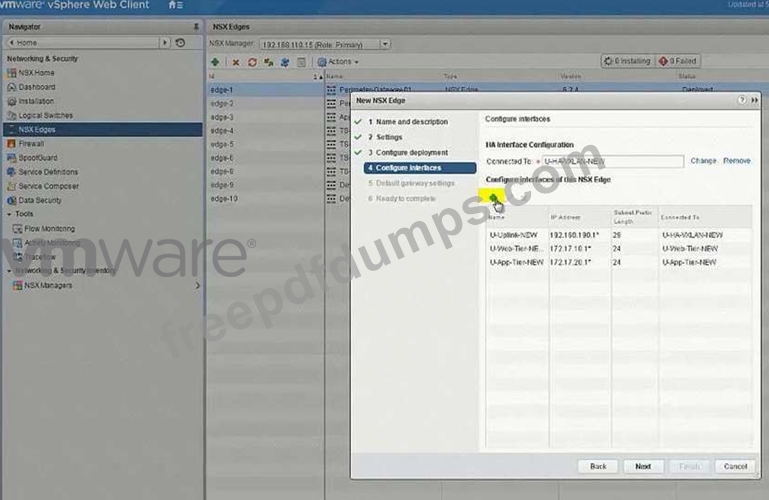
Task: Click the HA interface Connected To field
Action: (613, 161)
